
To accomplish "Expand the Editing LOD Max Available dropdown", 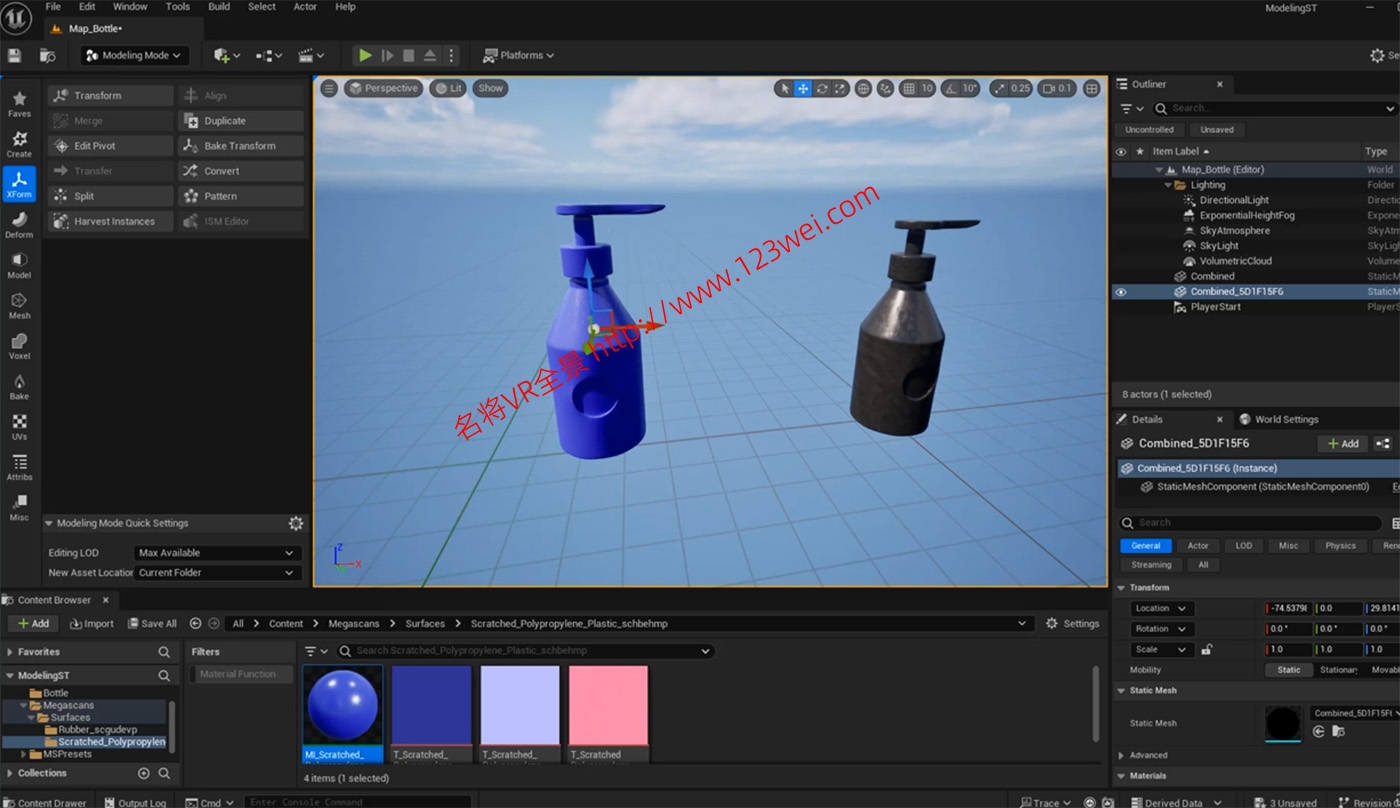I will point(217,553).
